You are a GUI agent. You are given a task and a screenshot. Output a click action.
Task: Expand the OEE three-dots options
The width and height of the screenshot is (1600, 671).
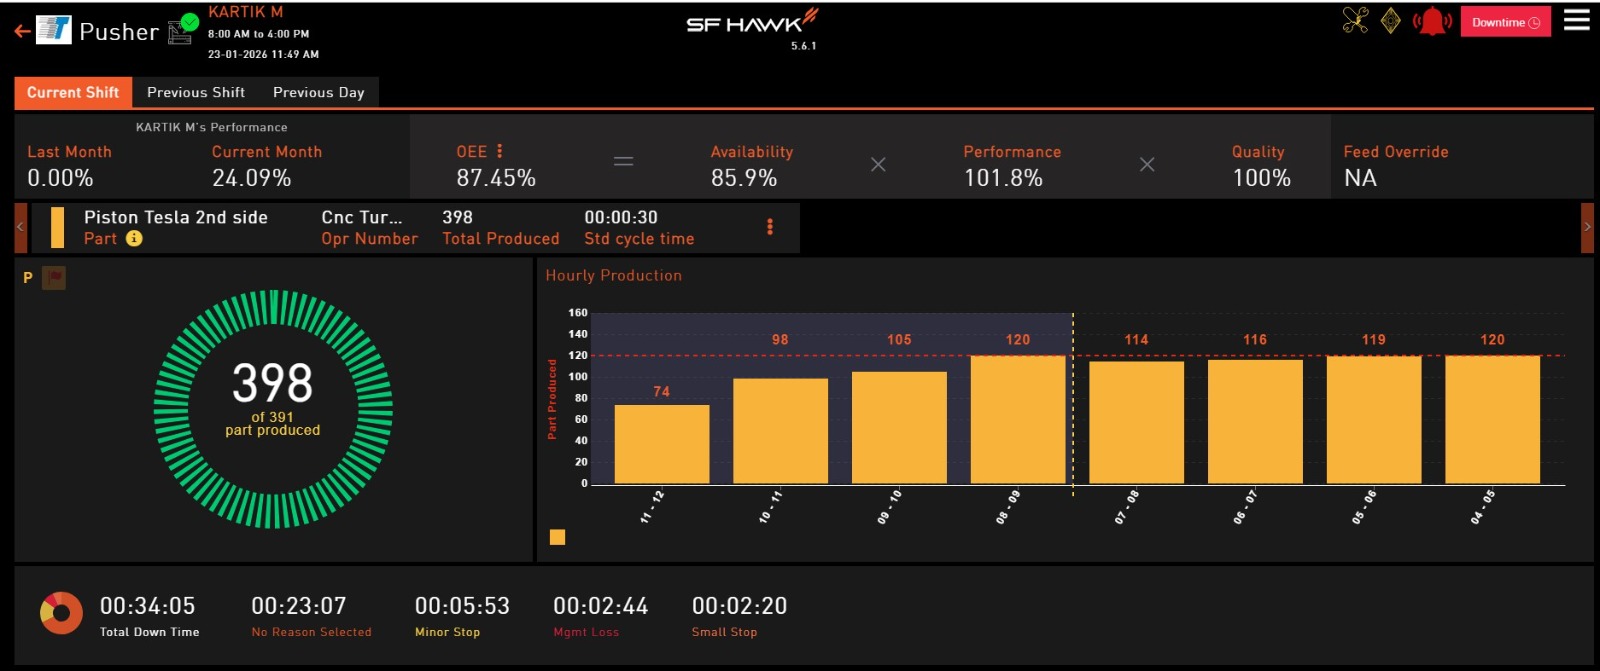point(500,151)
